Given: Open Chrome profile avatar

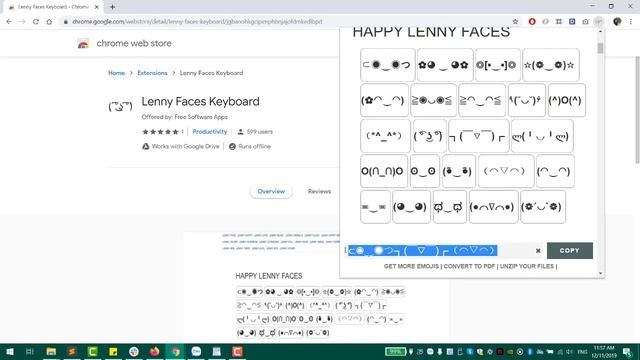Looking at the screenshot, I should pyautogui.click(x=617, y=22).
